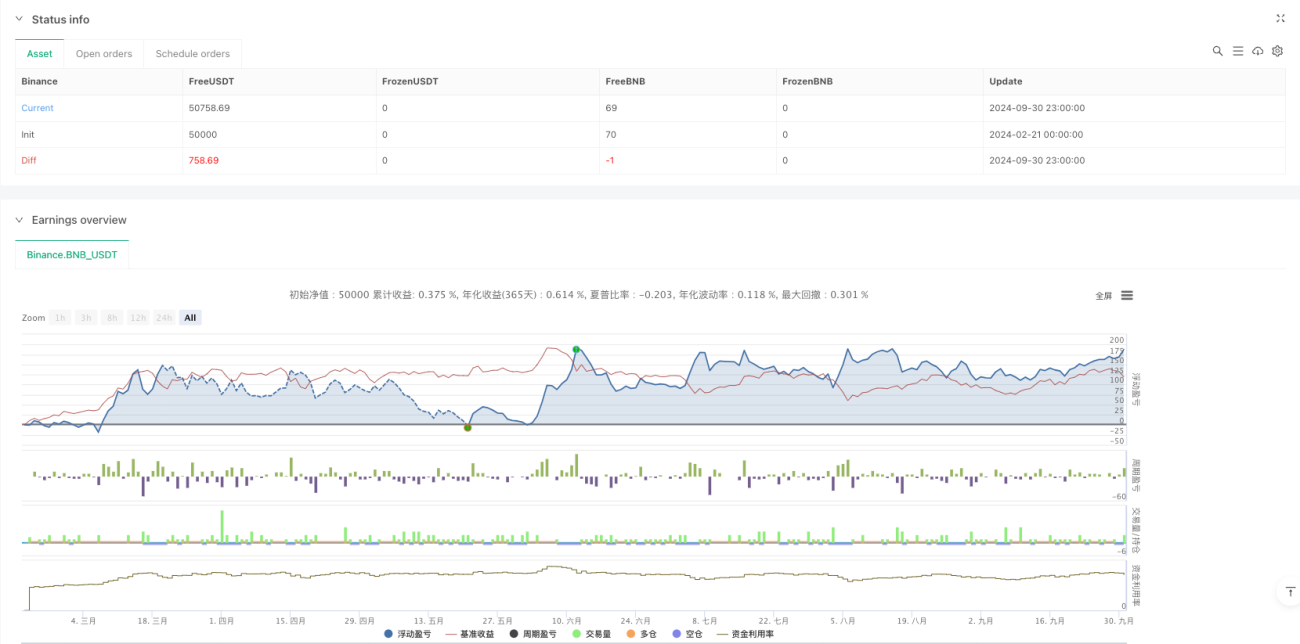Collapse the Earnings overview section
Screen dimensions: 1300x644
coord(19,220)
